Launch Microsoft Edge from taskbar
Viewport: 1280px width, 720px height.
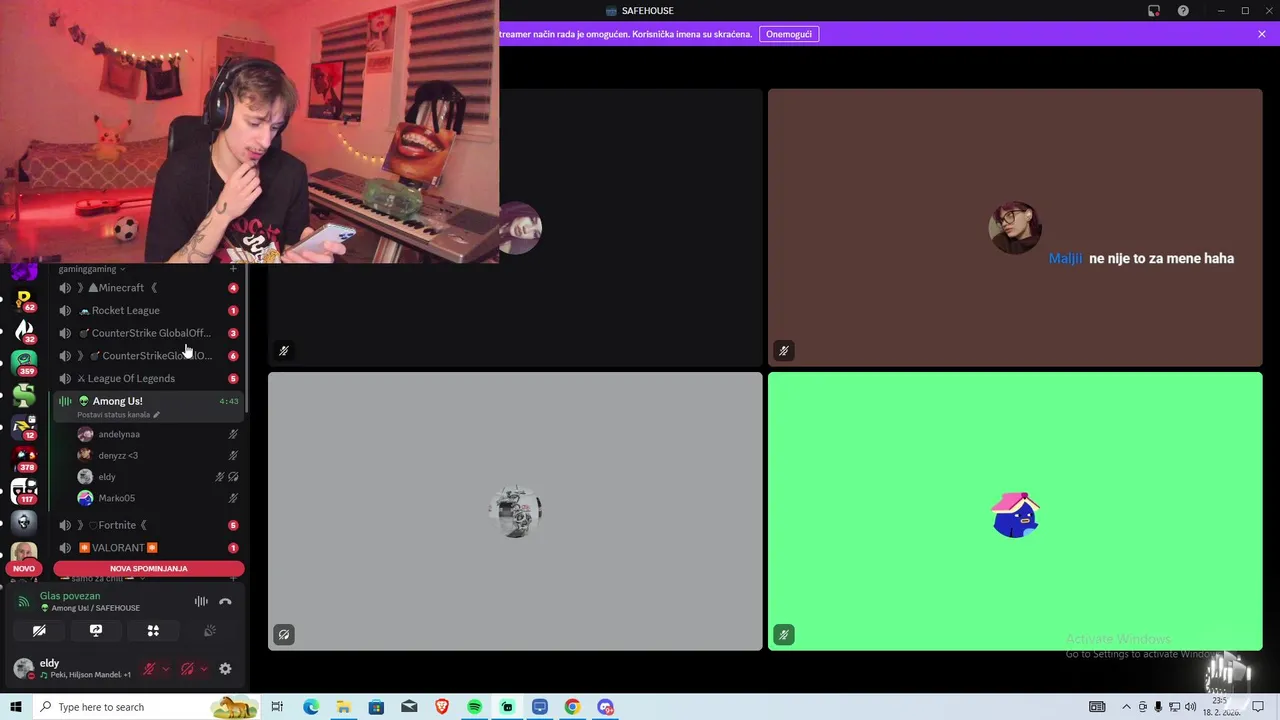tap(311, 707)
